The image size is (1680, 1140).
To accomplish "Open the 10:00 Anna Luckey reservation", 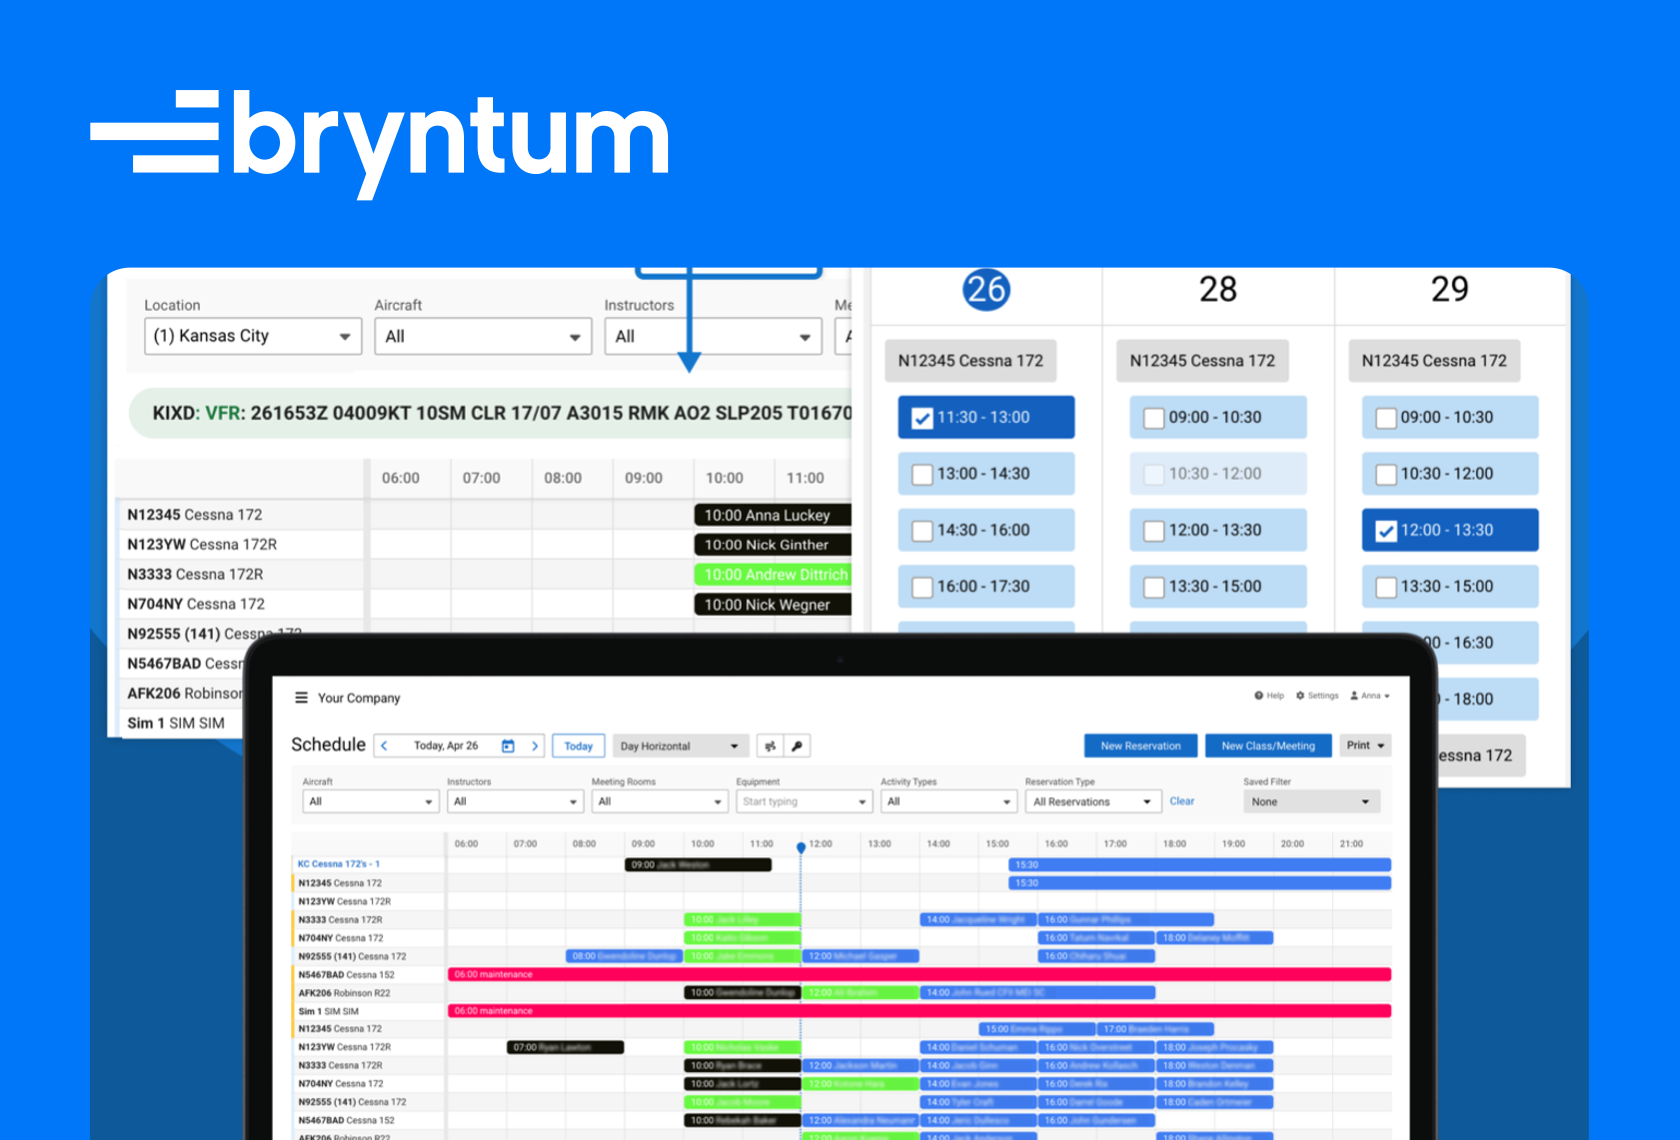I will 772,515.
